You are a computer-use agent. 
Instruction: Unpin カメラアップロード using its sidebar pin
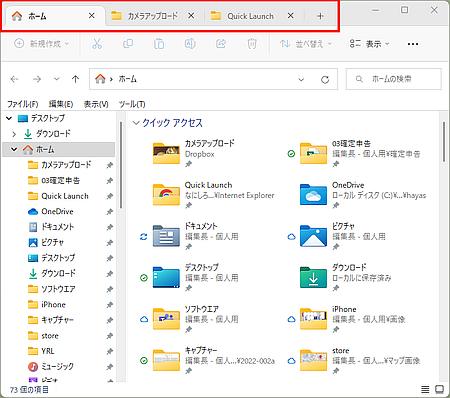[x=110, y=165]
